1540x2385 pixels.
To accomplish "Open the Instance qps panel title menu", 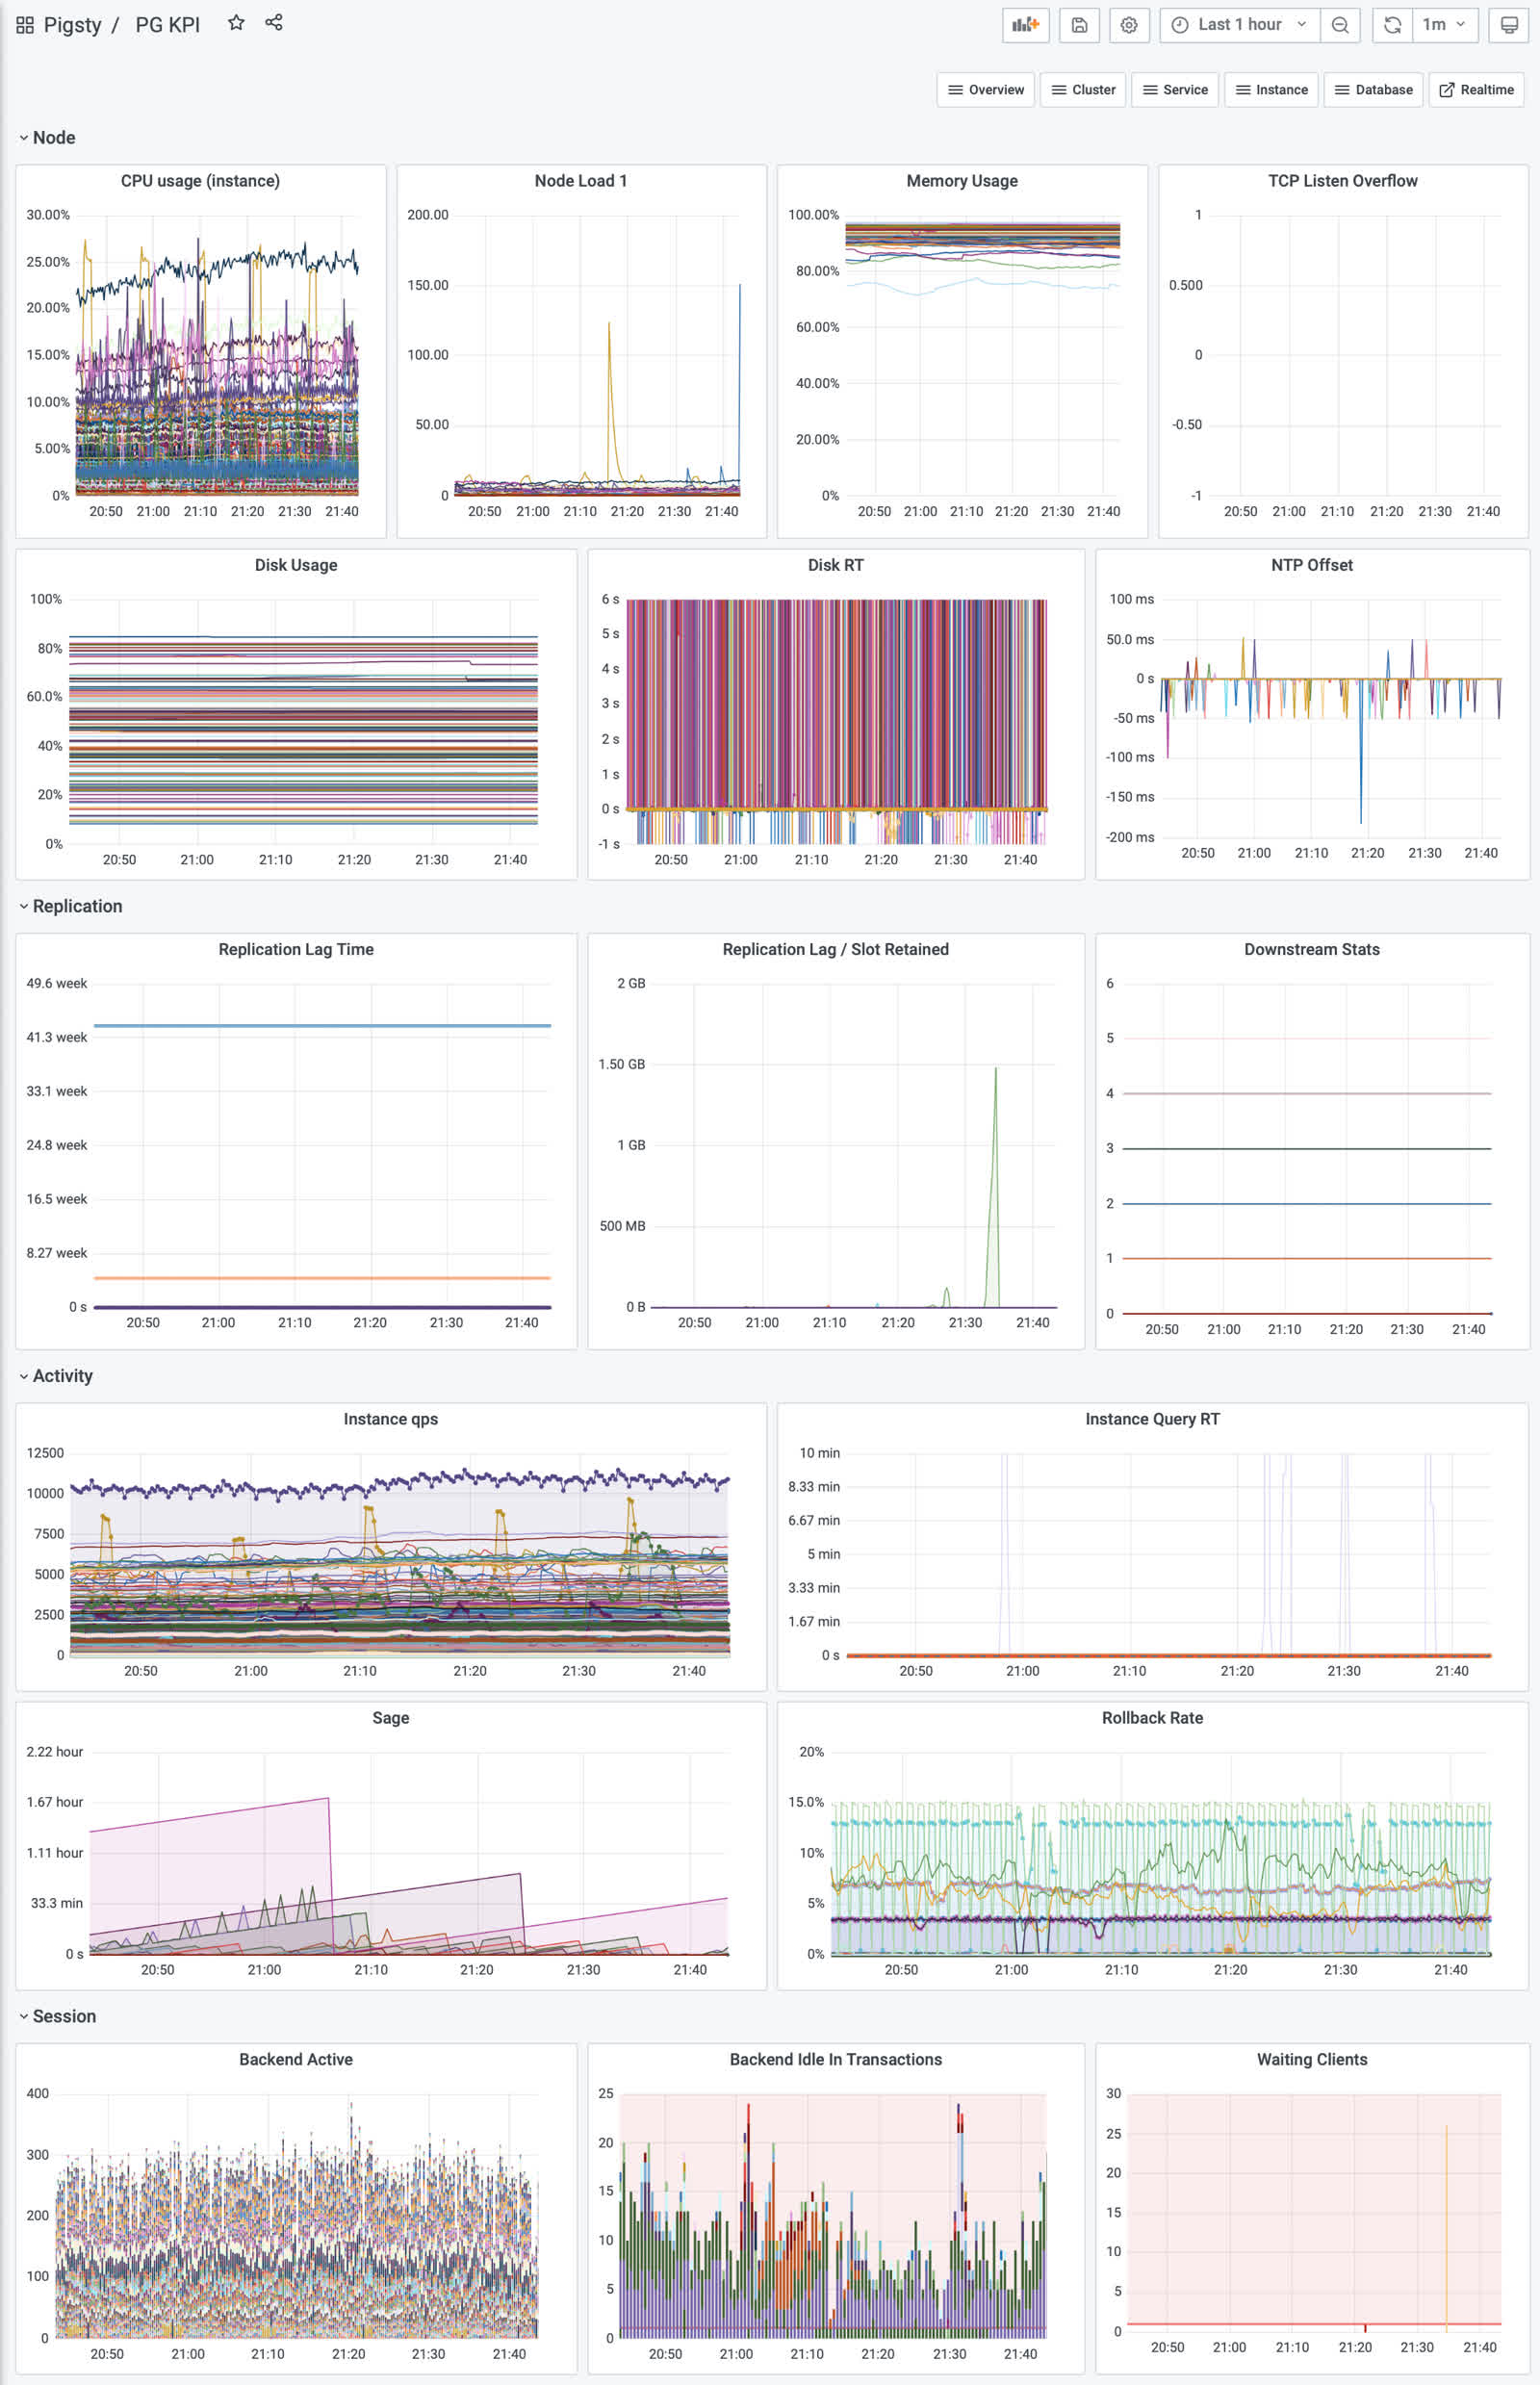I will click(x=391, y=1420).
